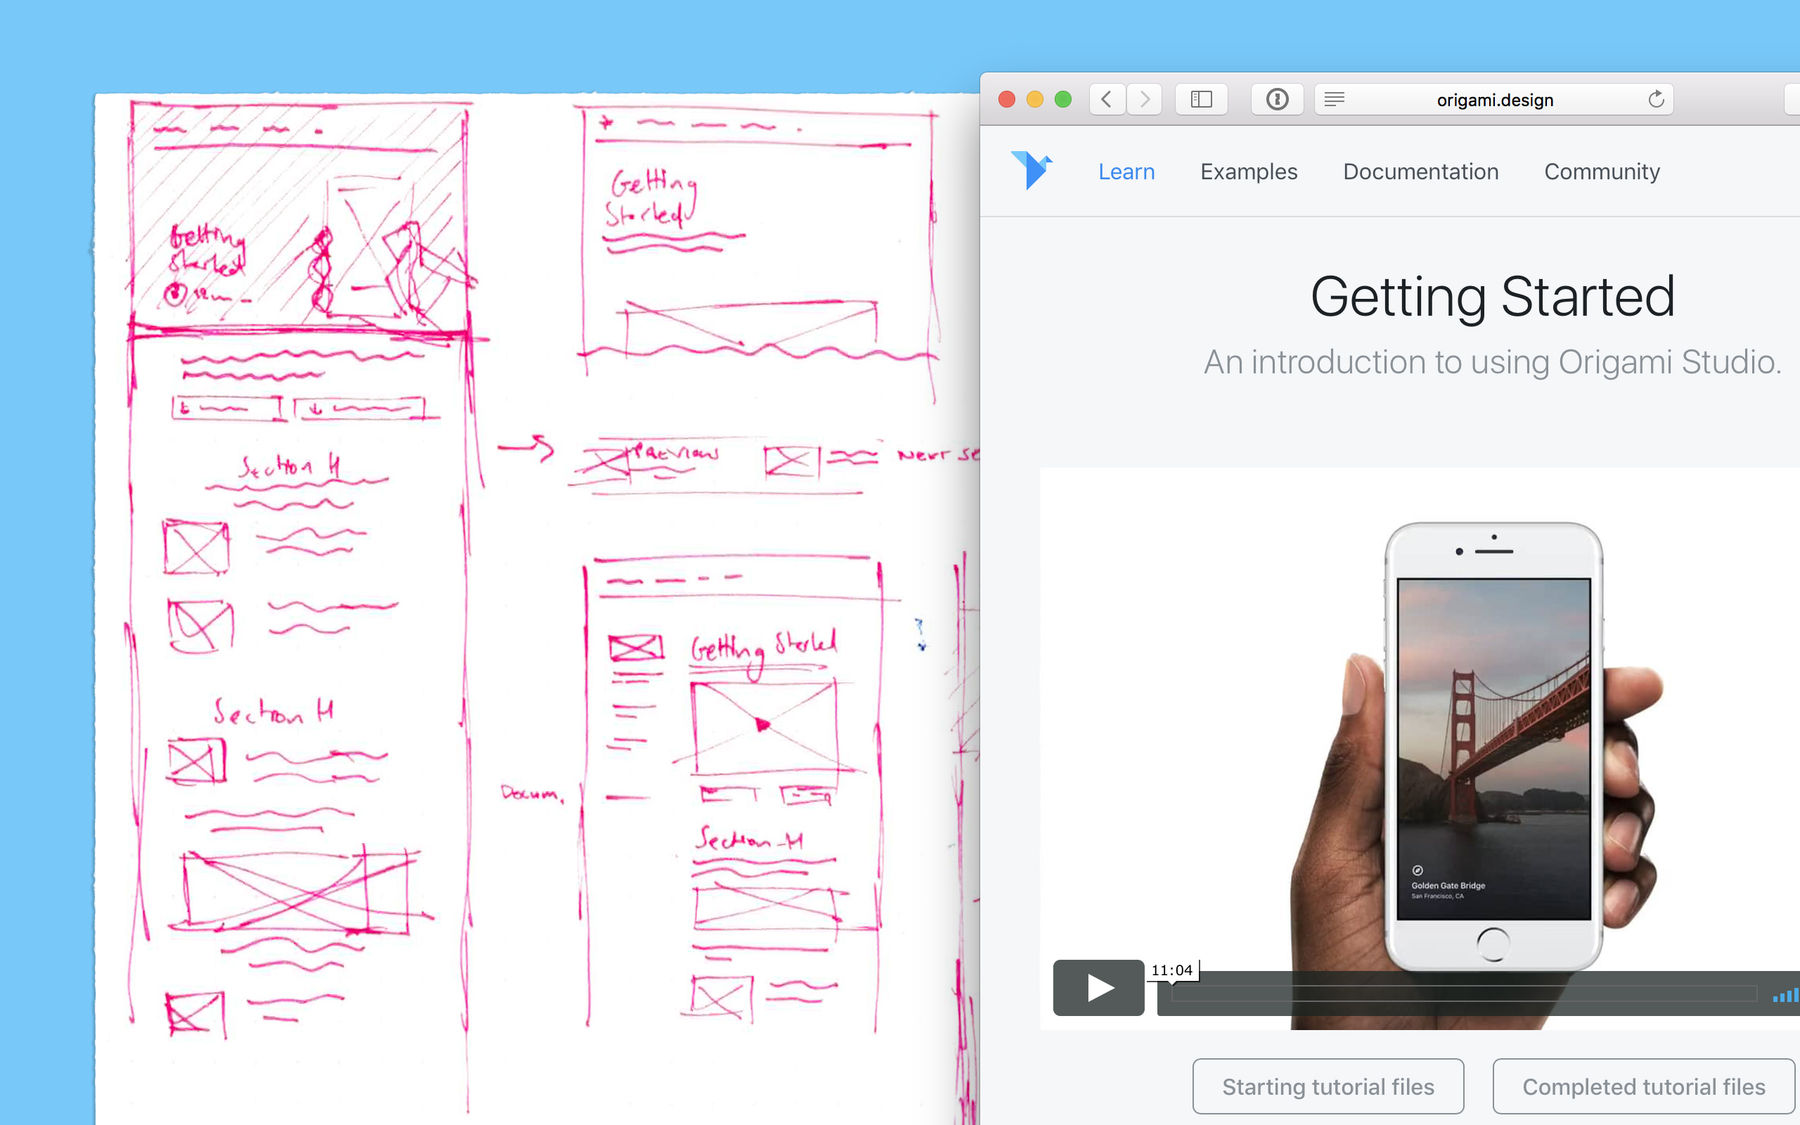
Task: Go back with Safari's back arrow
Action: (x=1107, y=99)
